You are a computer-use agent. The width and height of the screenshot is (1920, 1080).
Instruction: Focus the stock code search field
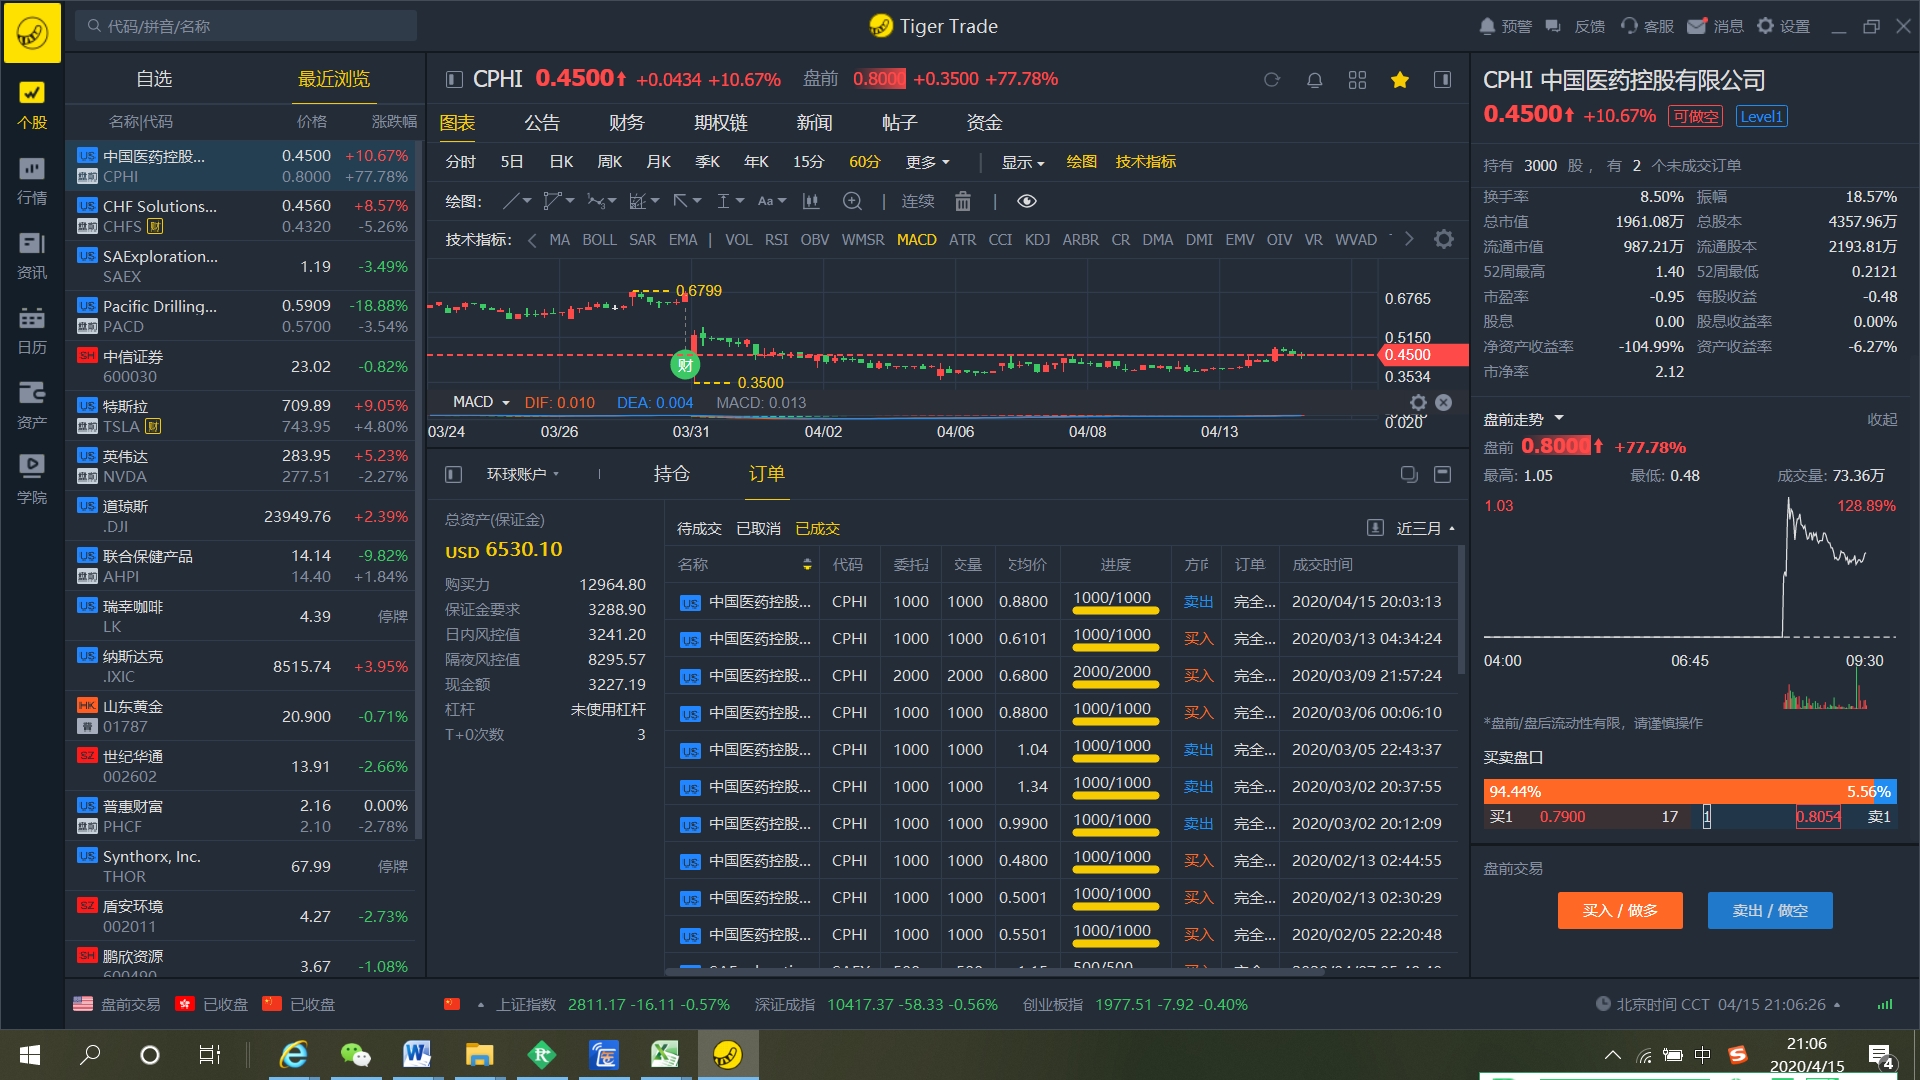(246, 26)
